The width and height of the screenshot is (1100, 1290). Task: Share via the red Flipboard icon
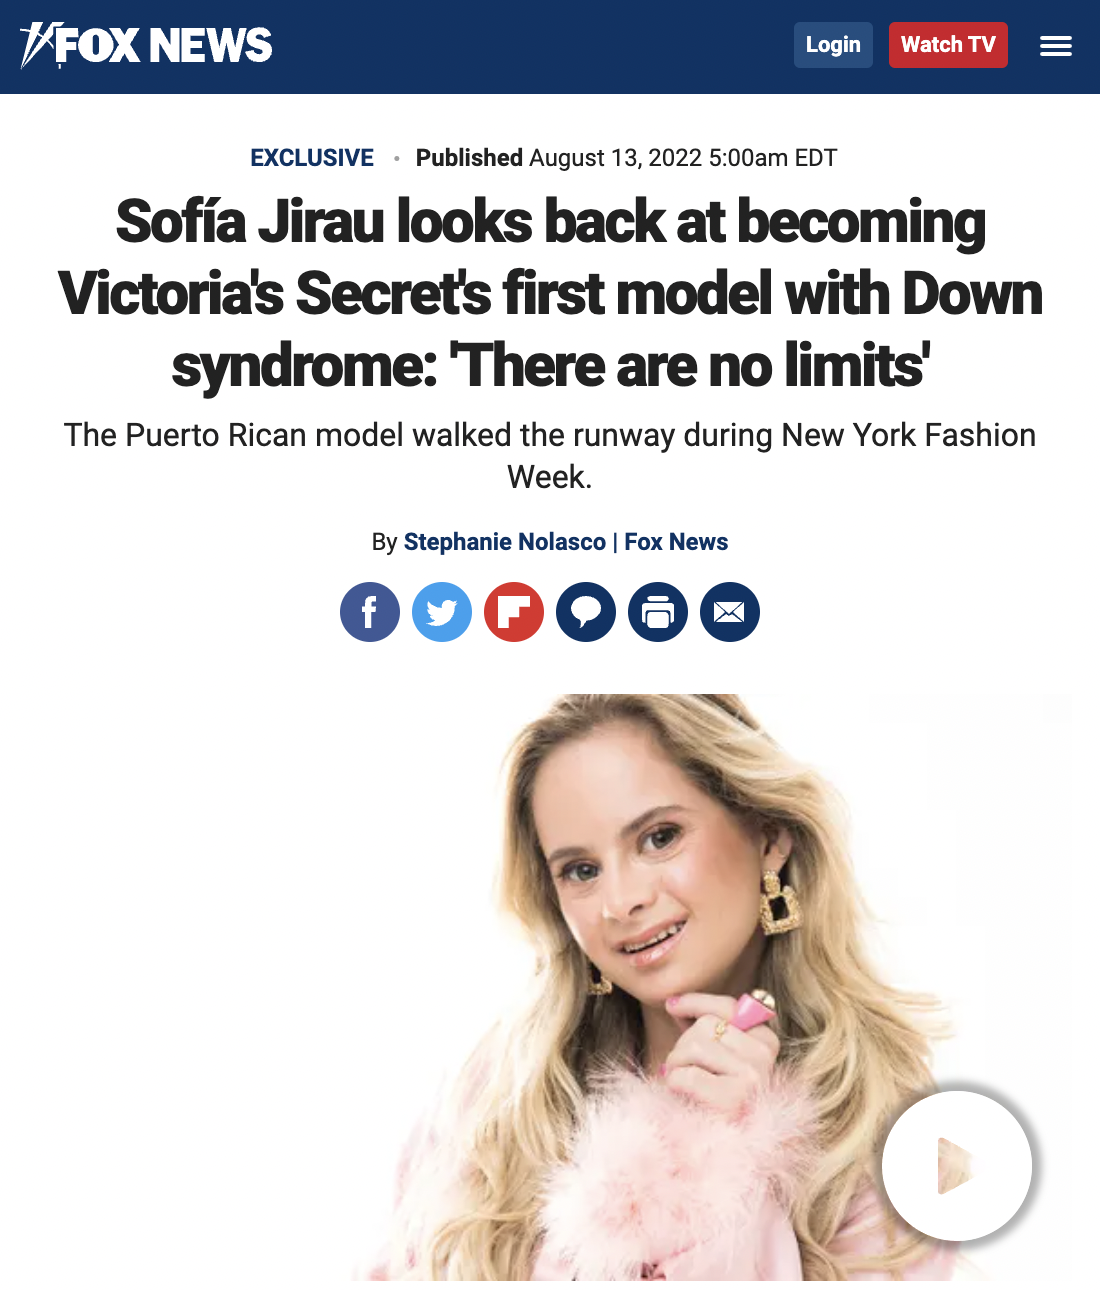pyautogui.click(x=514, y=612)
